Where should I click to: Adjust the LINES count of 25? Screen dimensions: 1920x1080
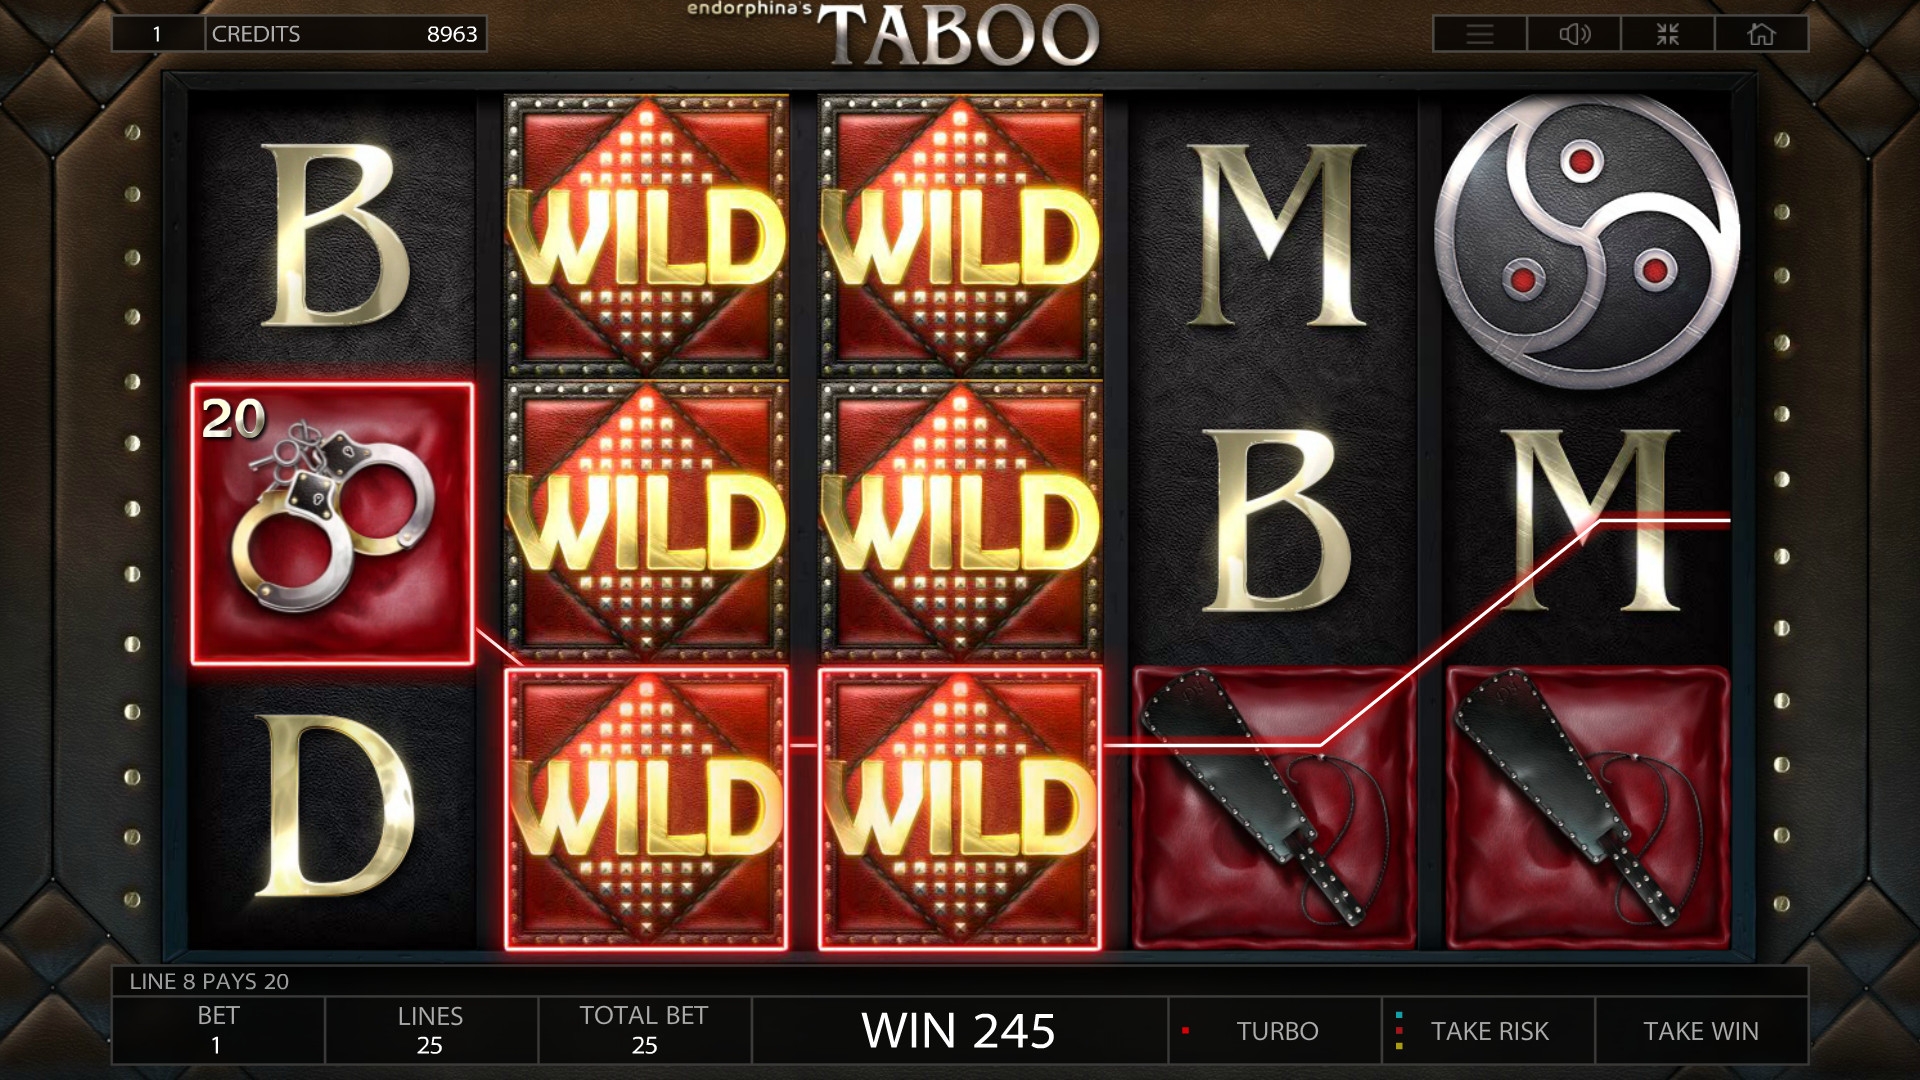click(x=431, y=1031)
